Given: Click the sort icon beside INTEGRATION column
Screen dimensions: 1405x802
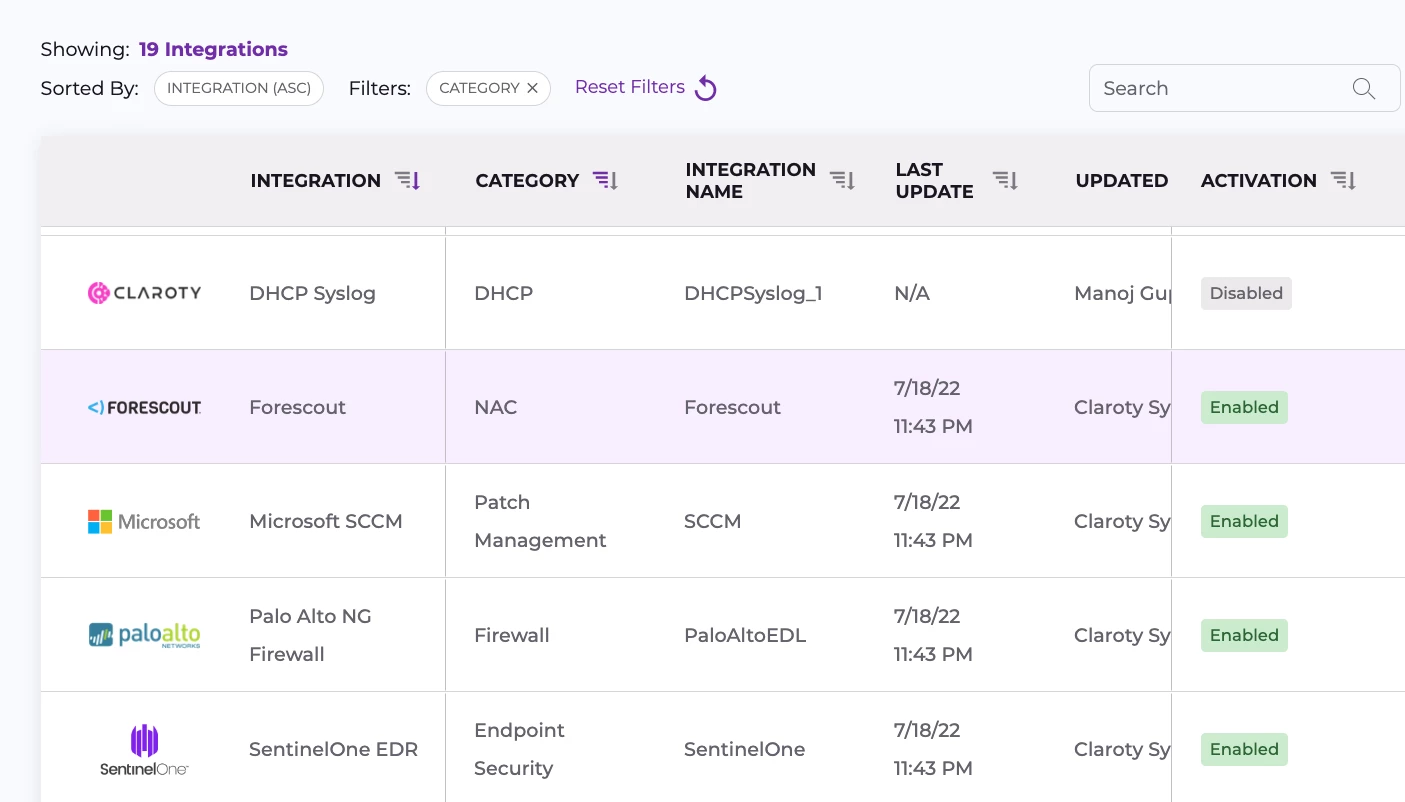Looking at the screenshot, I should 407,181.
